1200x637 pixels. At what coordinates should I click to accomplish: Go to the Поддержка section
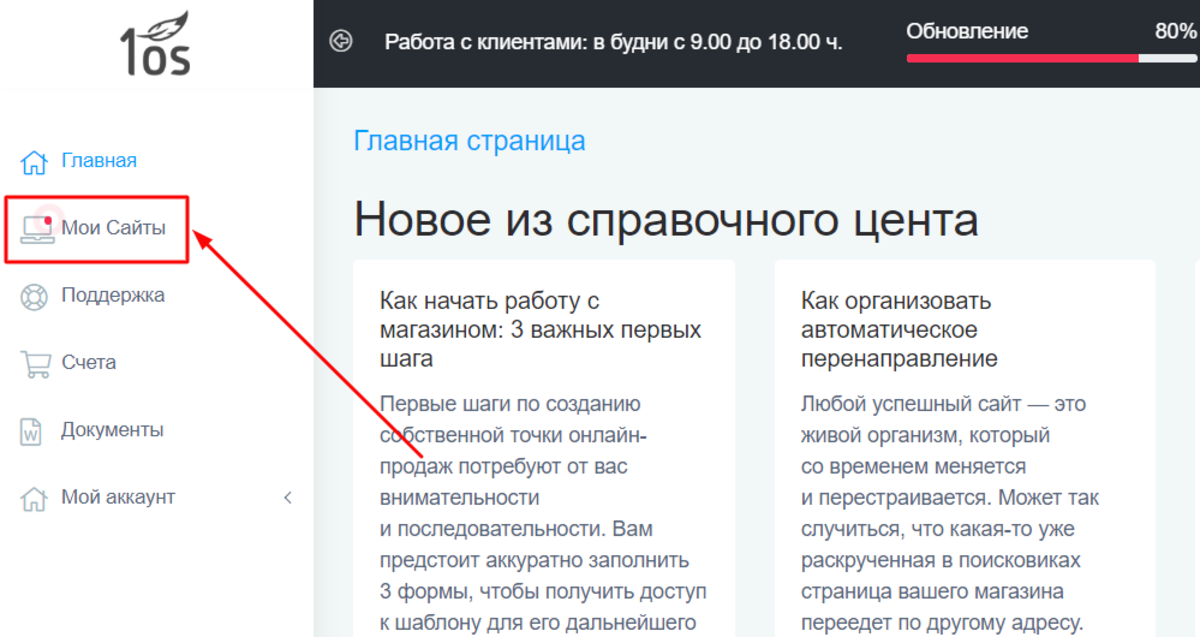click(x=112, y=295)
